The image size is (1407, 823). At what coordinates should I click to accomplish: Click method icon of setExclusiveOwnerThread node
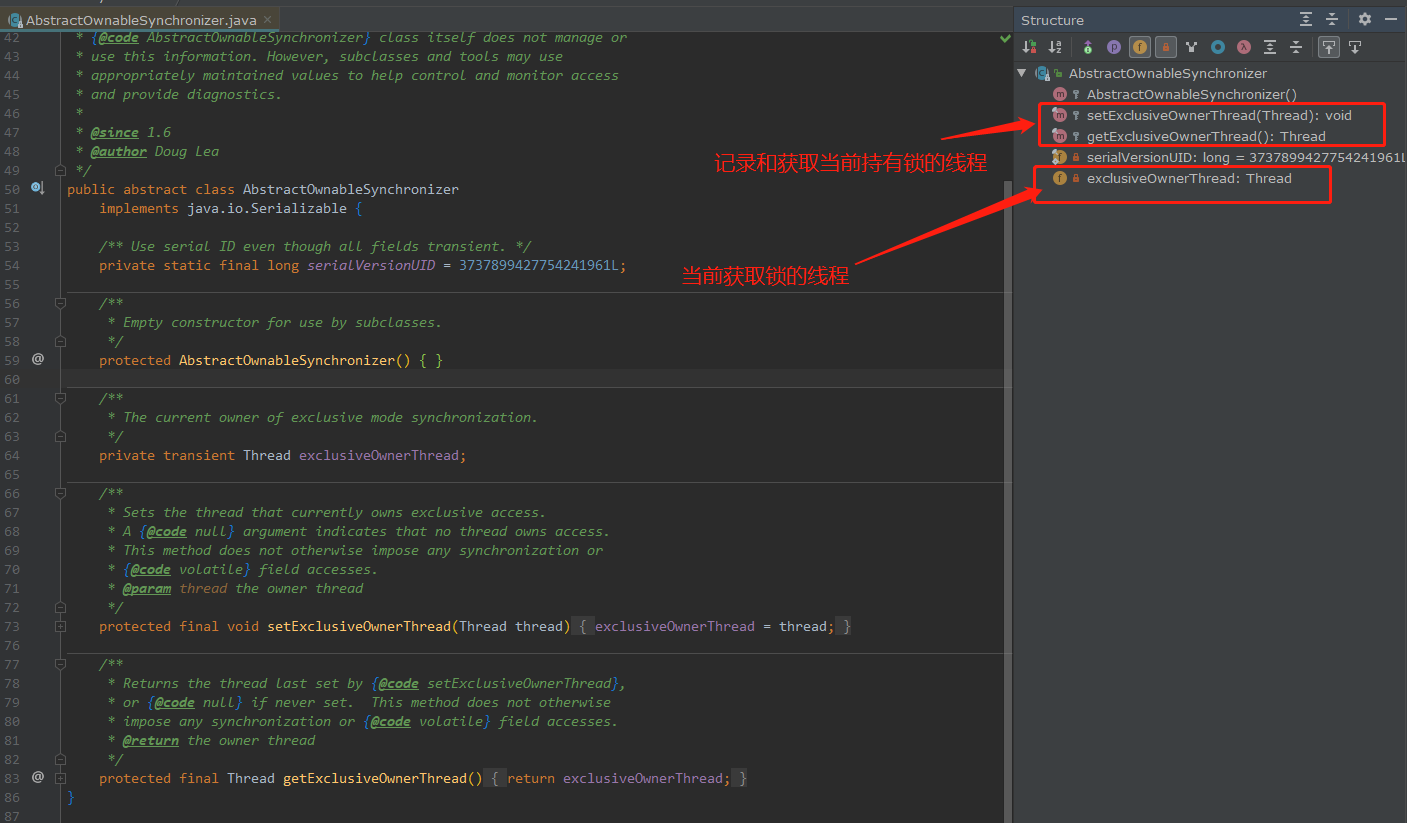(x=1060, y=115)
